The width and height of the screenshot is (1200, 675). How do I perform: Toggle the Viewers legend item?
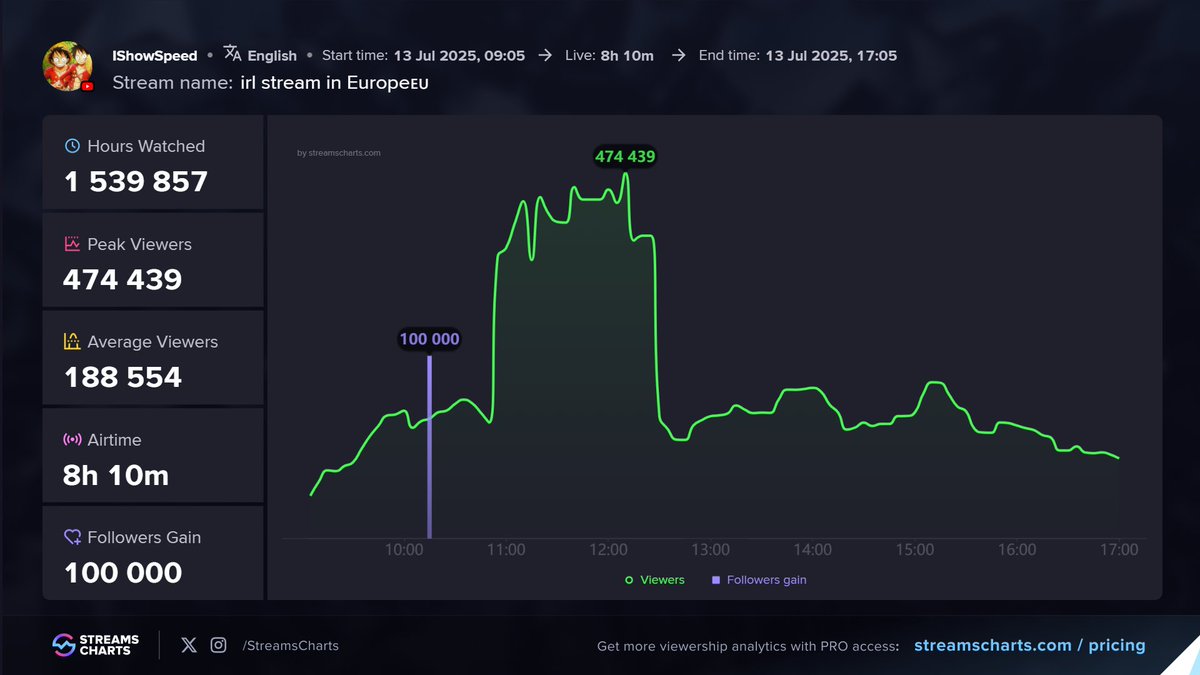[655, 580]
